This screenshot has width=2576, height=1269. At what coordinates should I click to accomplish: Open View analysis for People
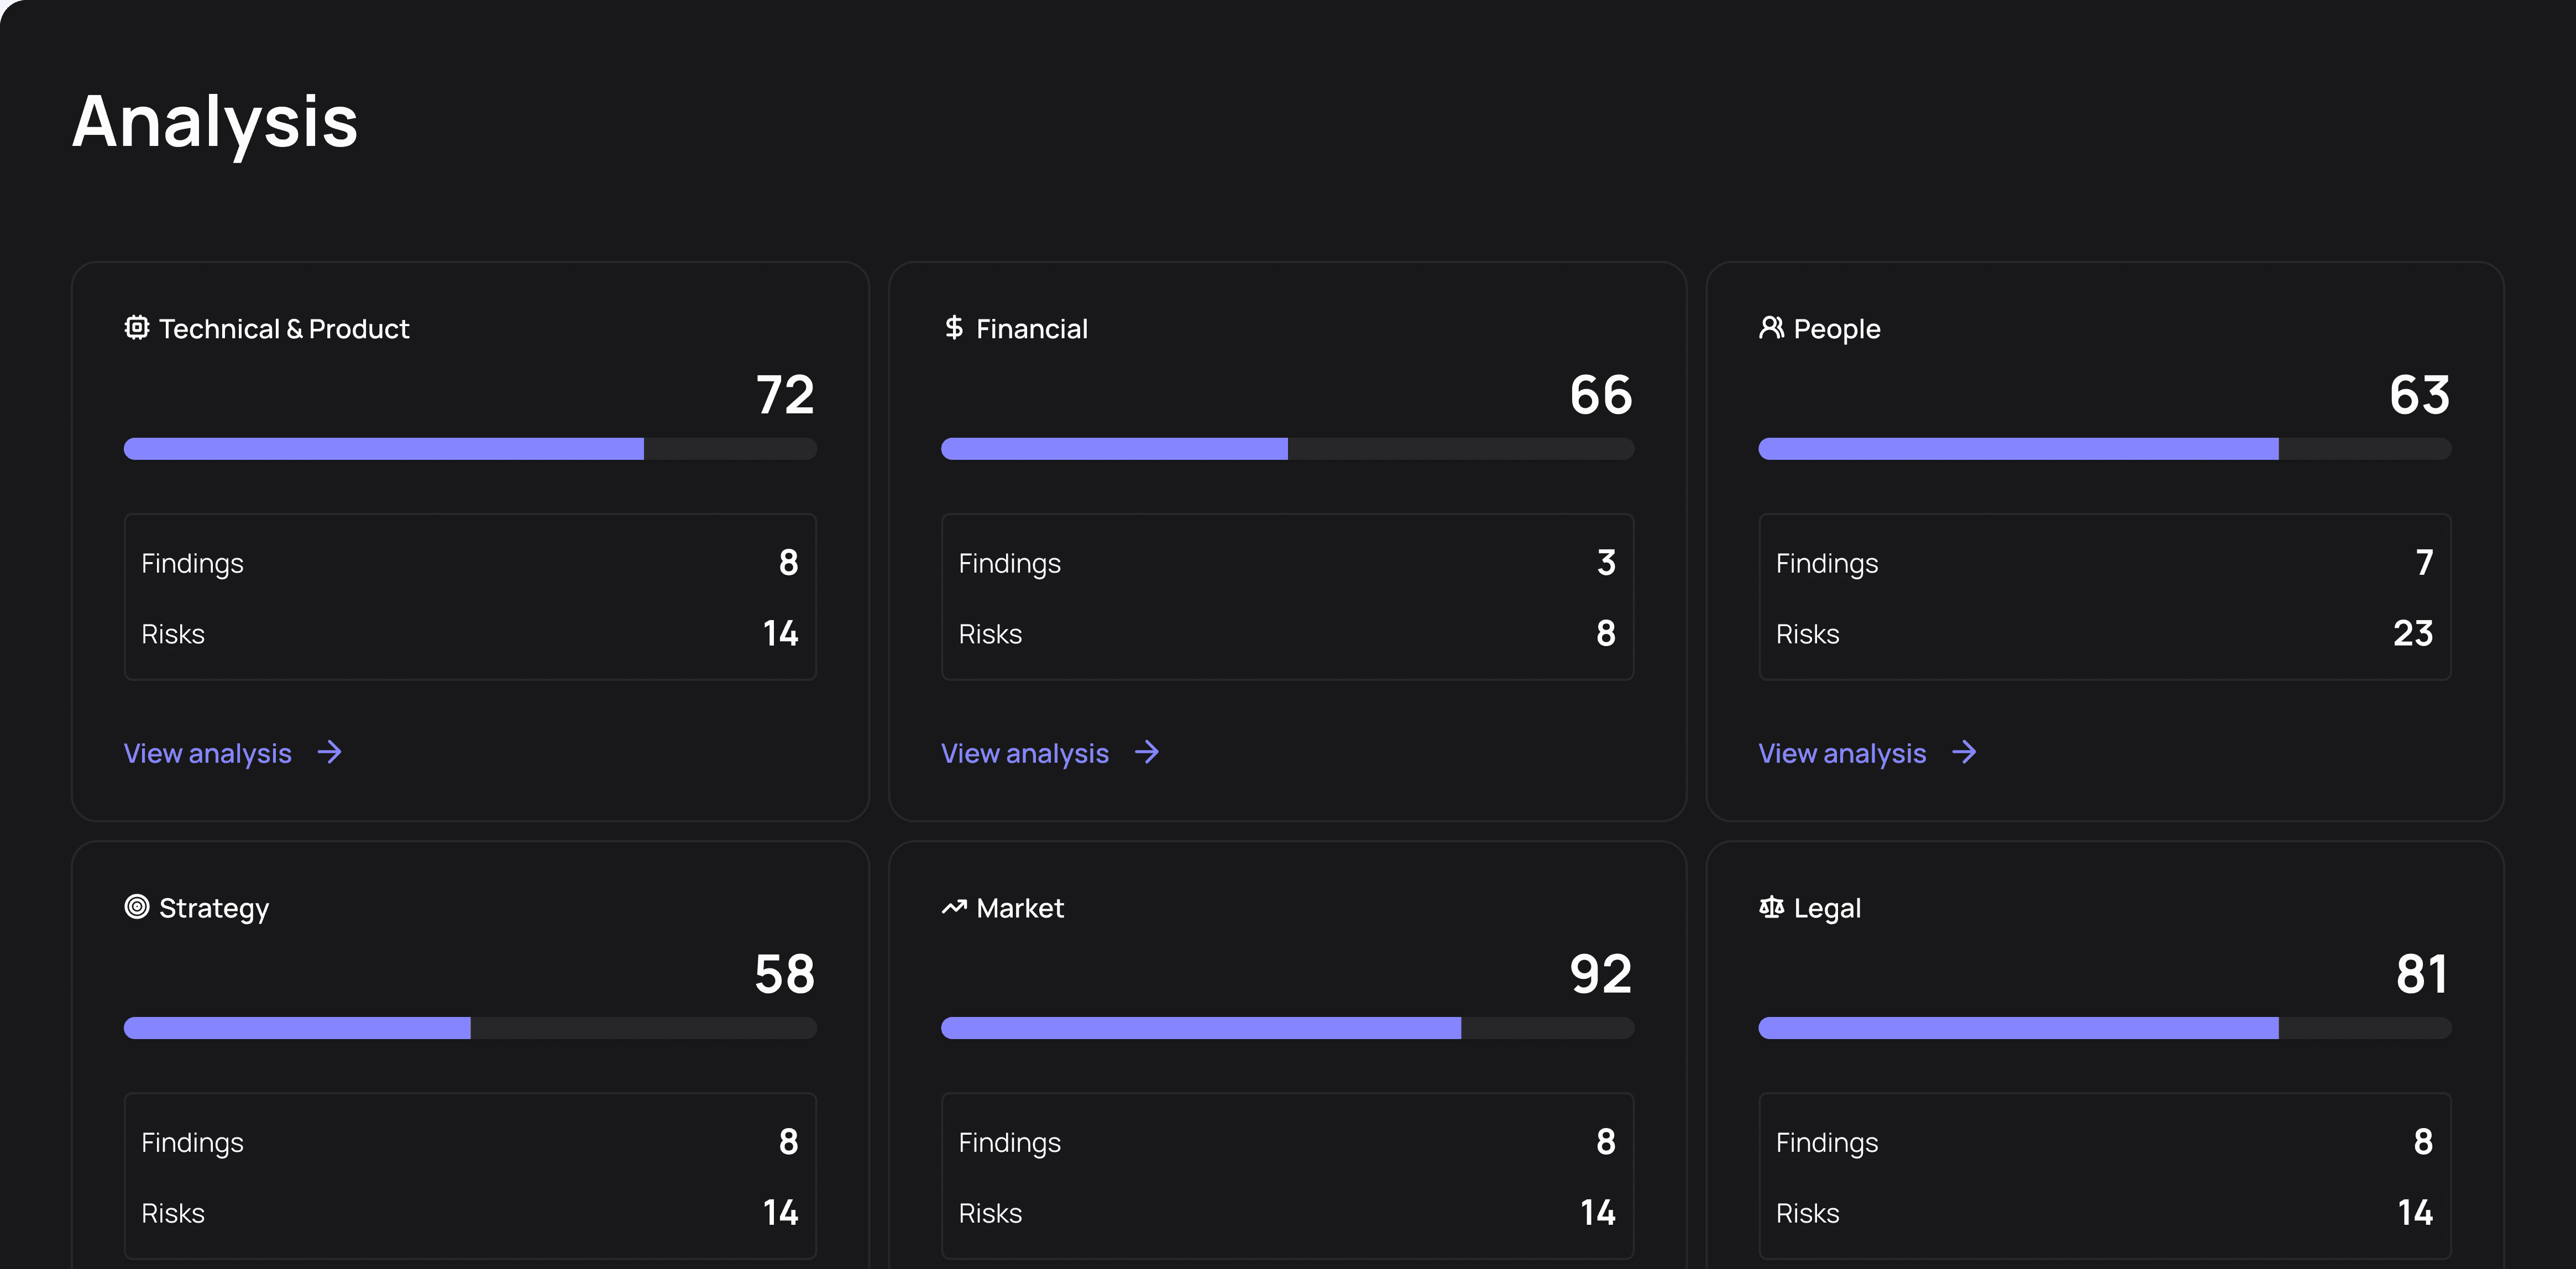(x=1842, y=753)
